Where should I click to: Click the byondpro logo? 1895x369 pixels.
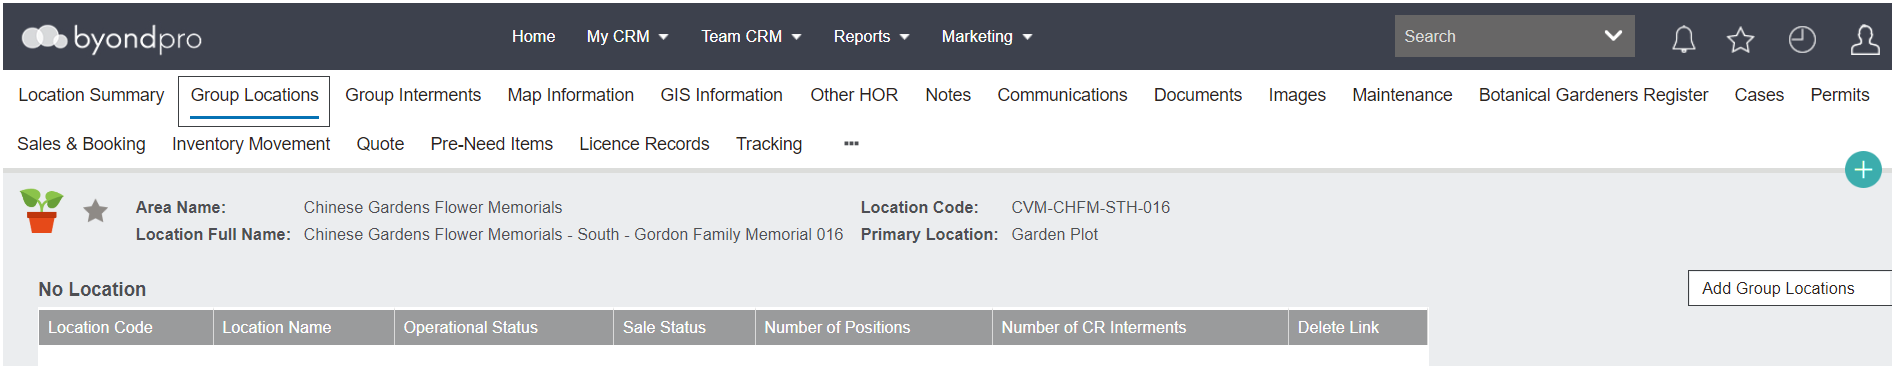click(x=111, y=38)
